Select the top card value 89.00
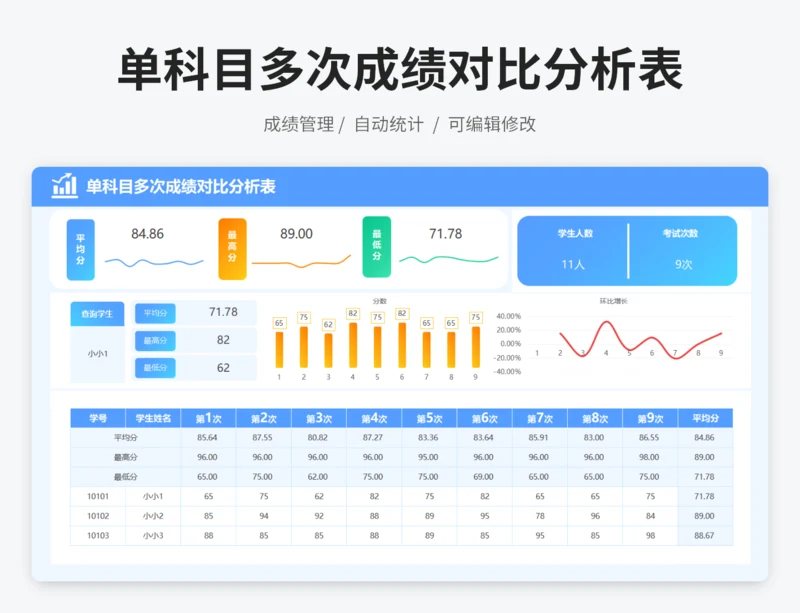800x613 pixels. pos(296,234)
